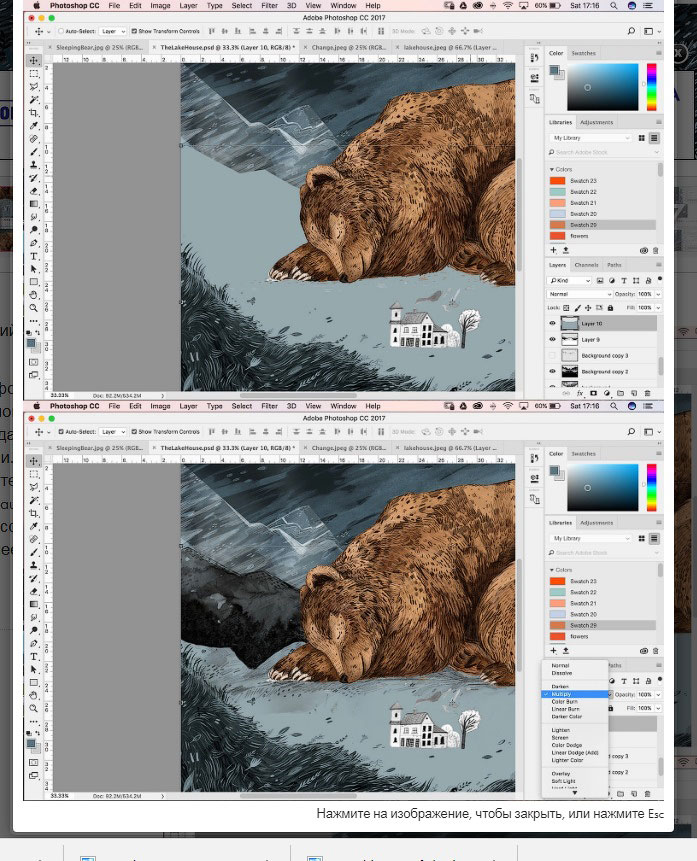Open the Normal blend mode dropdown in upper Layers panel

pyautogui.click(x=579, y=294)
